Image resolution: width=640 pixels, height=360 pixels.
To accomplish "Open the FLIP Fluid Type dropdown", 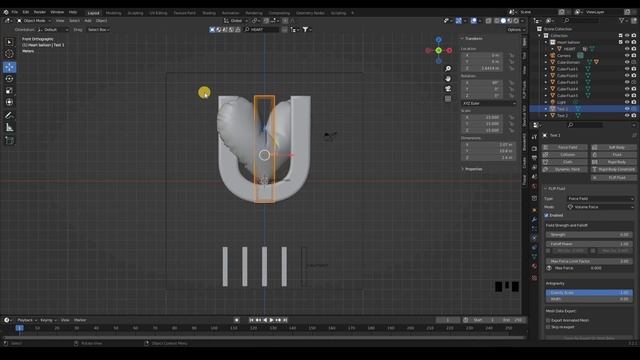I will coord(600,198).
